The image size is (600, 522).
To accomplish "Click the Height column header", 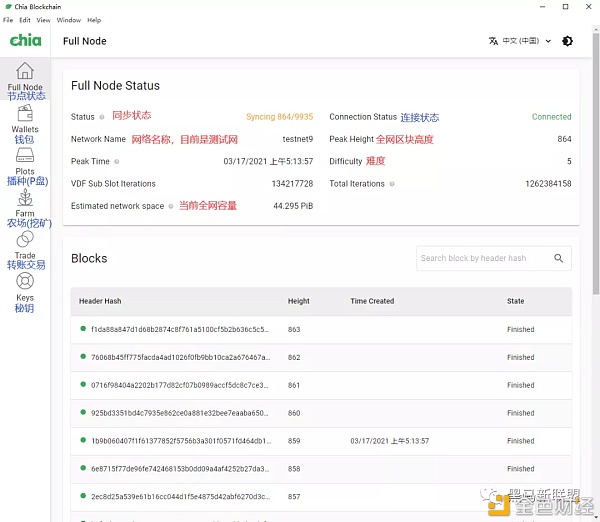I will [298, 301].
